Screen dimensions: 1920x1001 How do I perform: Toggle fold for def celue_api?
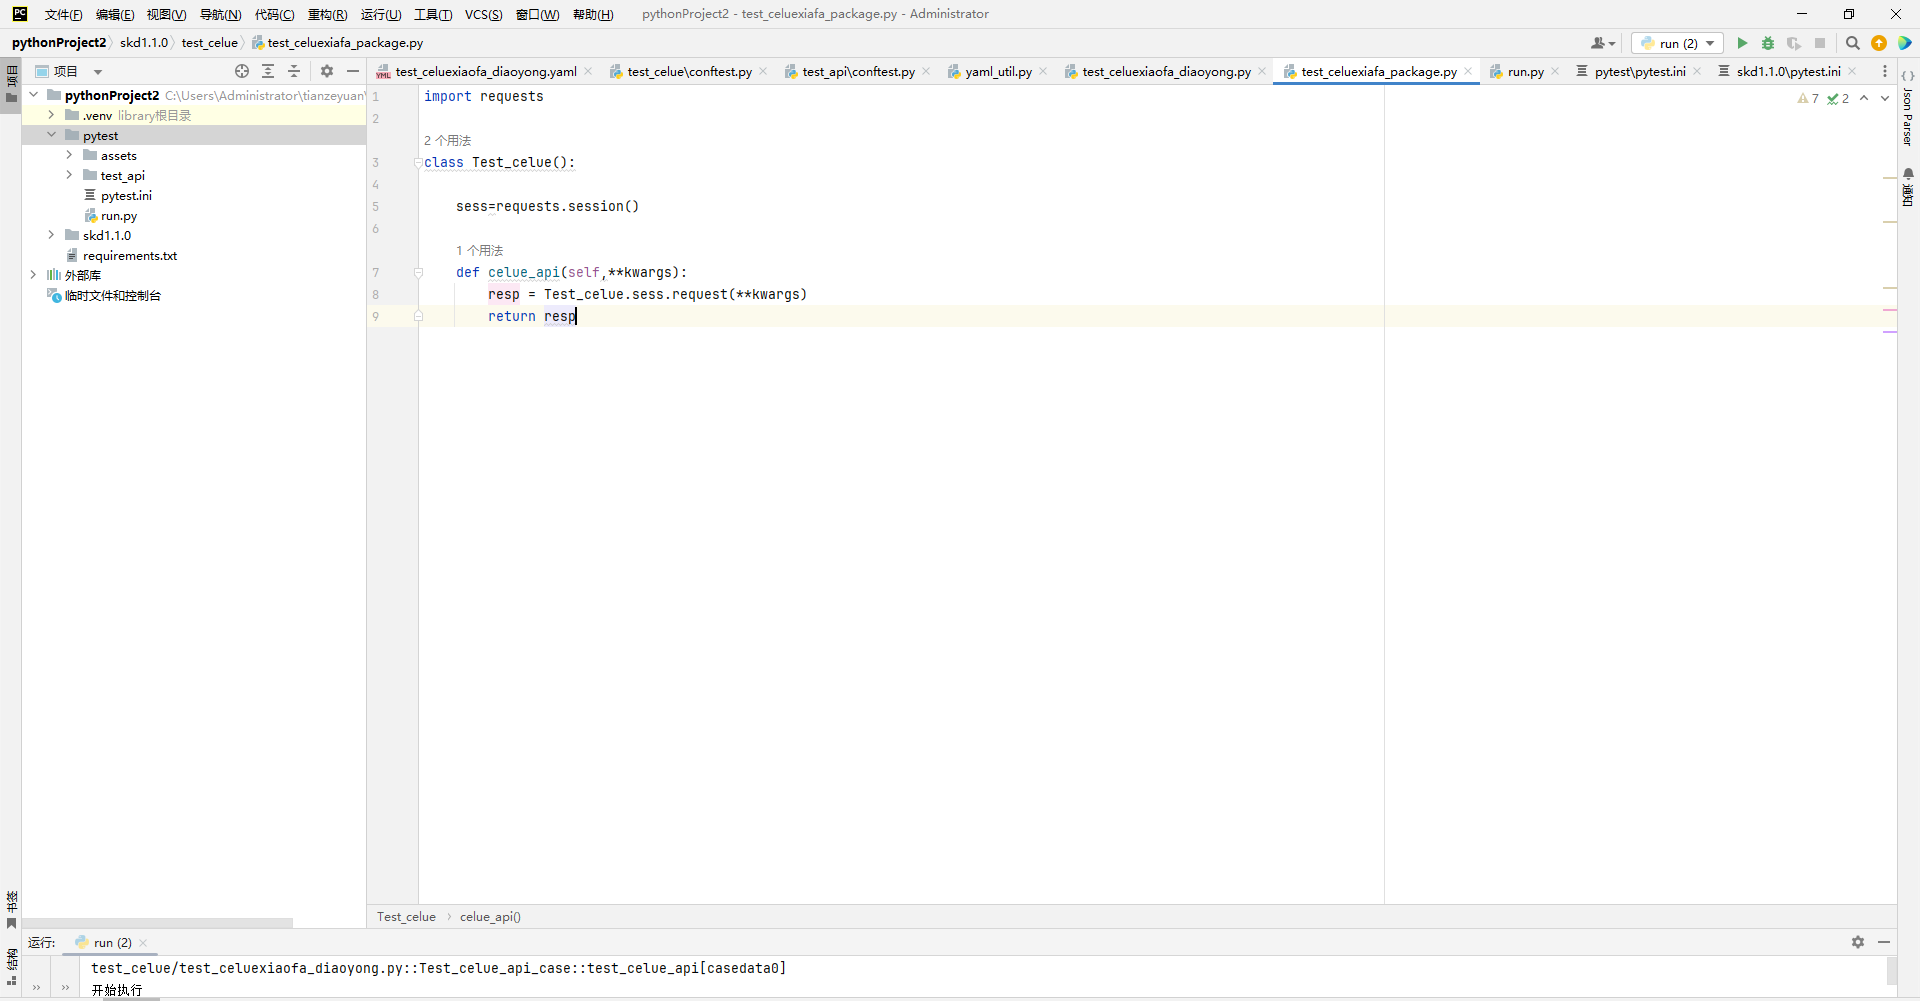[x=418, y=272]
